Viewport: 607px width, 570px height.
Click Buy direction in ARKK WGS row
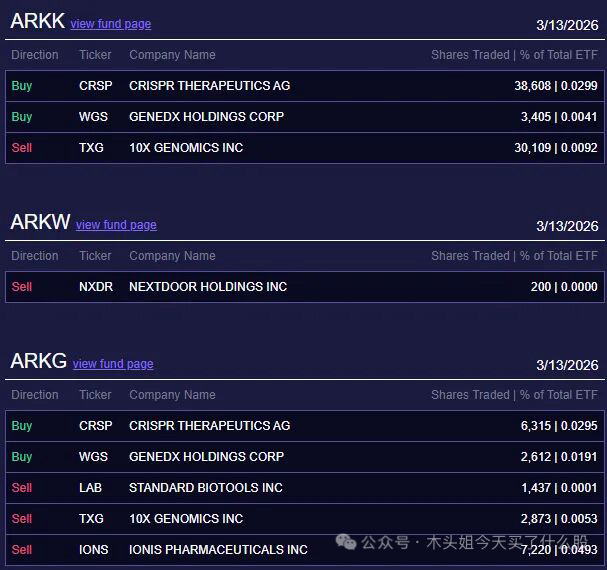[x=22, y=117]
